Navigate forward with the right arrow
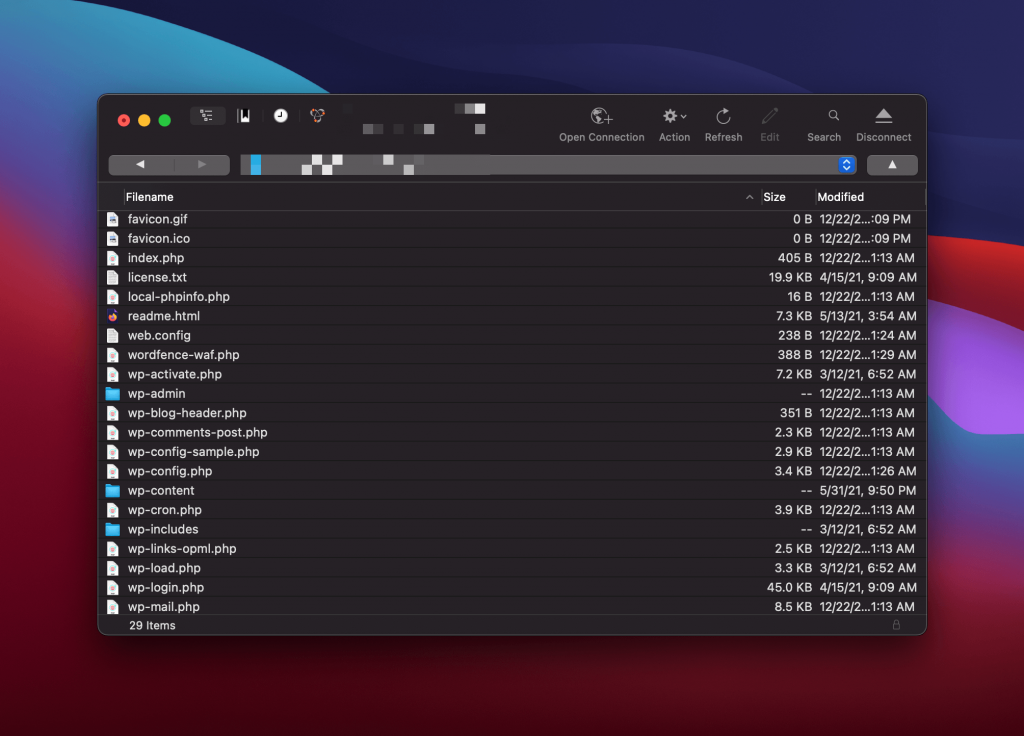The width and height of the screenshot is (1024, 736). point(202,164)
